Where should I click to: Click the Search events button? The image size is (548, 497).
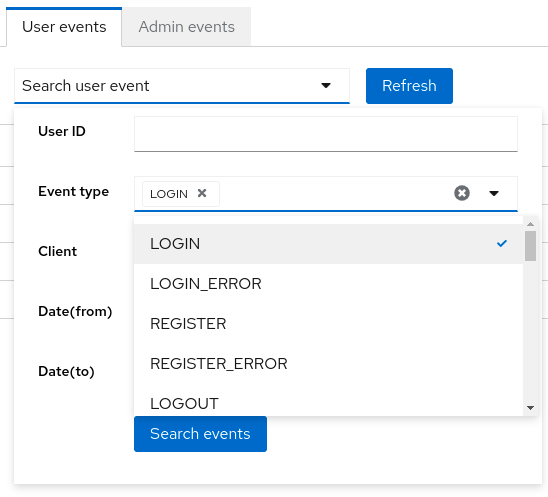tap(200, 434)
